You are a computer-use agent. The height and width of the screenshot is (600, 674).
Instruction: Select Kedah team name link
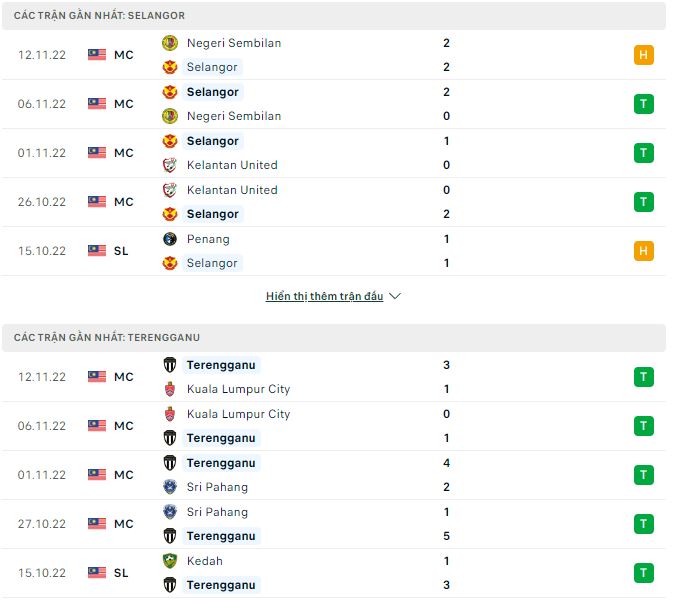[204, 561]
